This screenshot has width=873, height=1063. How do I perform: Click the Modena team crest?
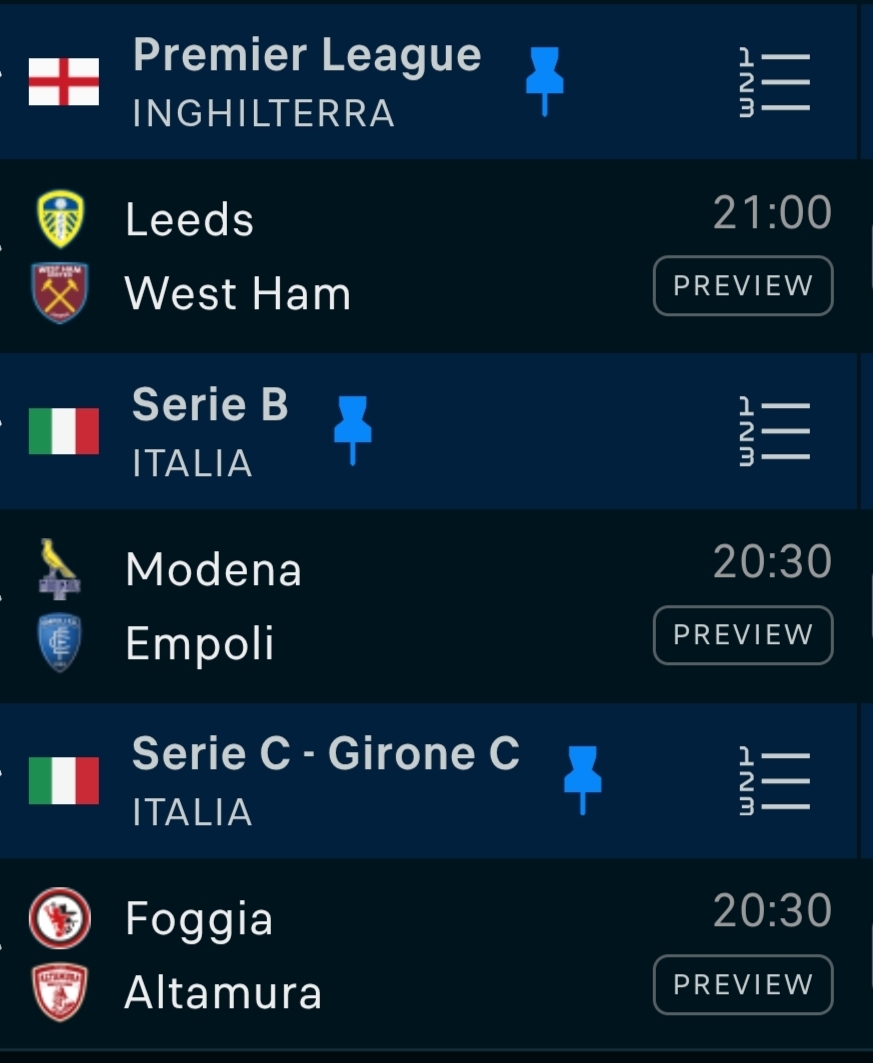(x=61, y=569)
